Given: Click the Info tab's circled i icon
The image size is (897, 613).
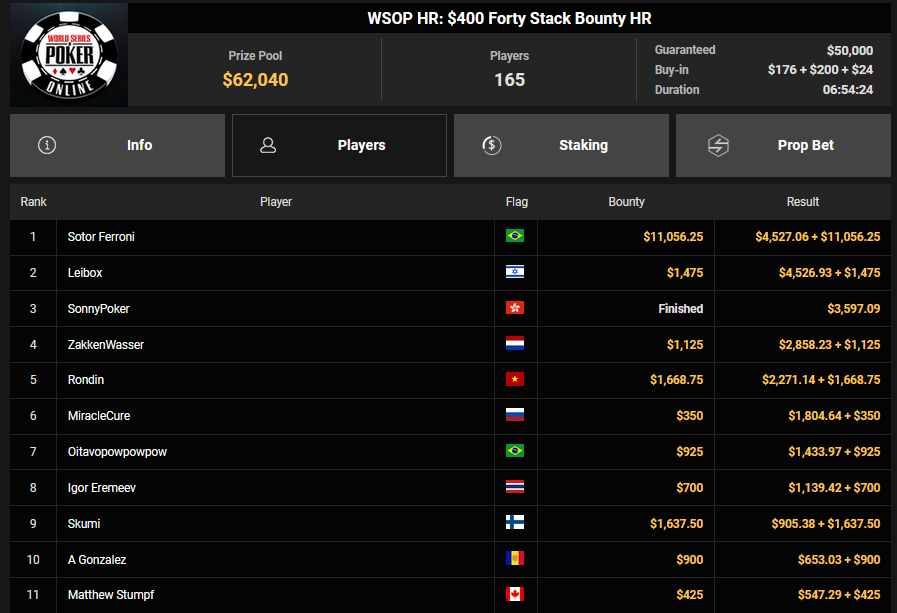Looking at the screenshot, I should 47,145.
